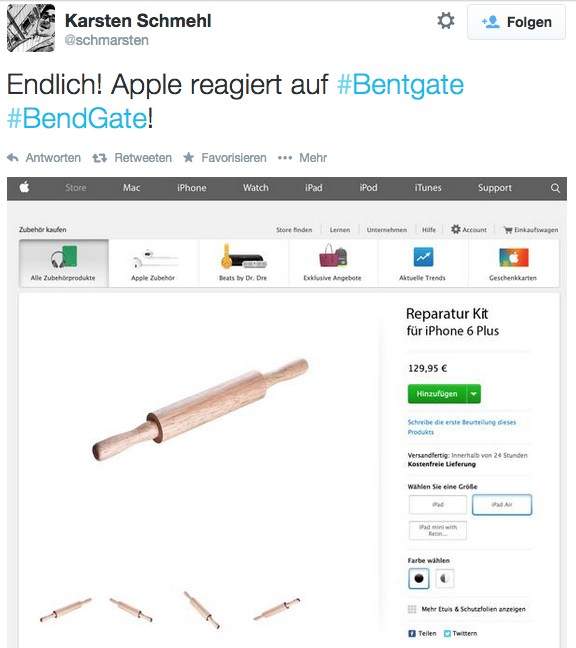Click the Antworten reply arrow icon
Screen dimensions: 576x648
(13, 157)
